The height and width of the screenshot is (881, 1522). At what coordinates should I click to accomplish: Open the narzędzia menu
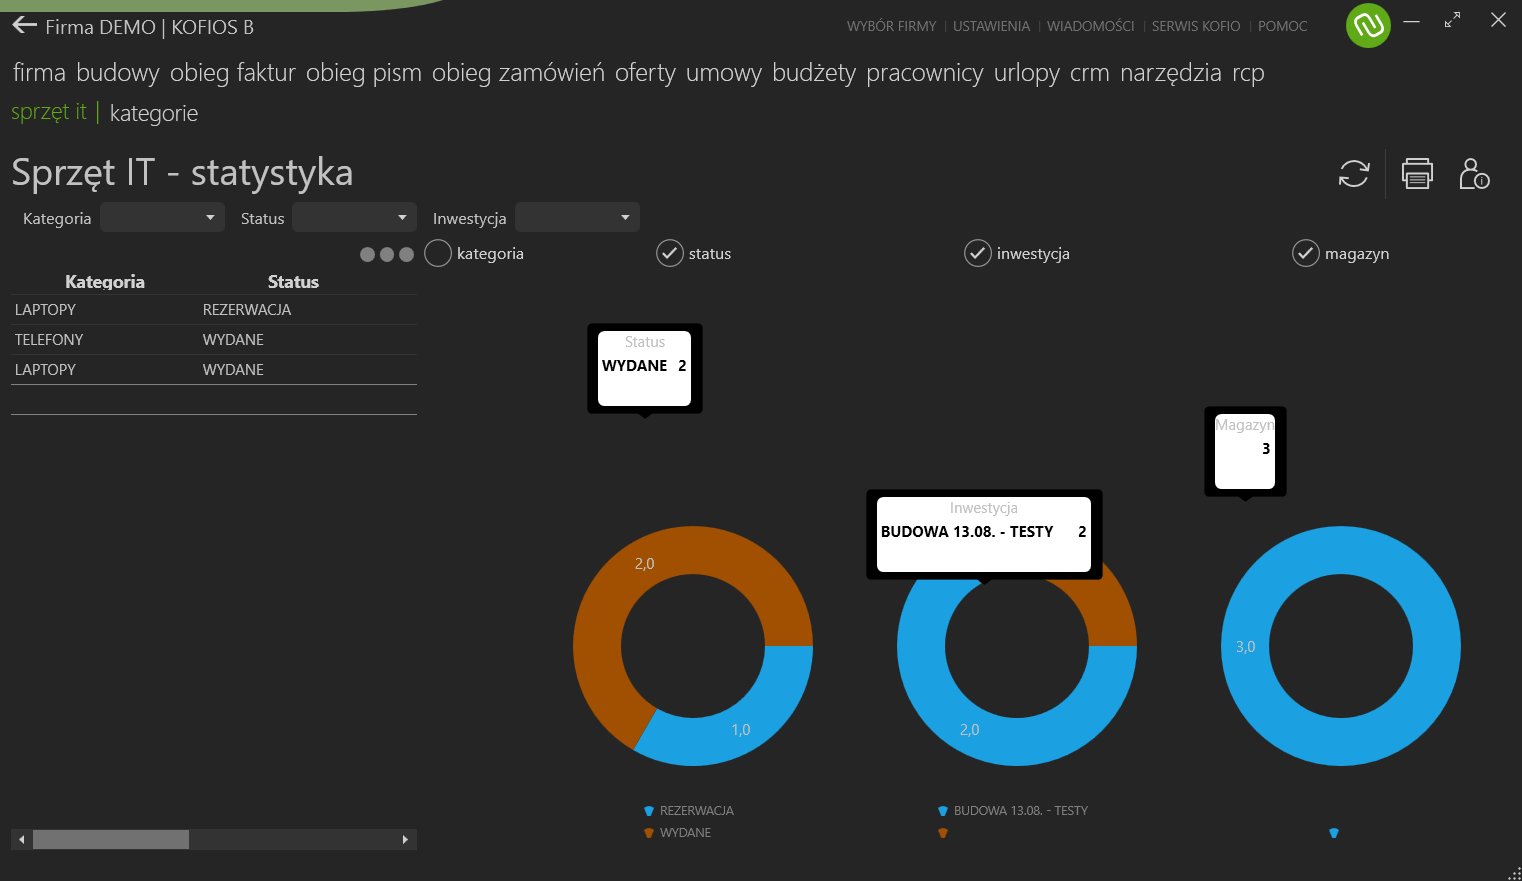click(1171, 73)
